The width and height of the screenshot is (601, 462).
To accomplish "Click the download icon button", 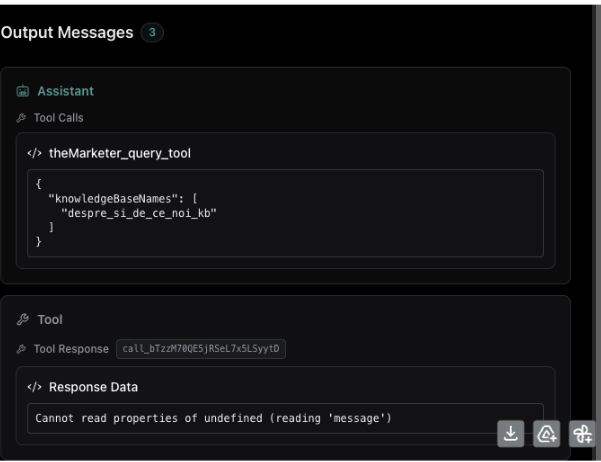I will pos(511,433).
